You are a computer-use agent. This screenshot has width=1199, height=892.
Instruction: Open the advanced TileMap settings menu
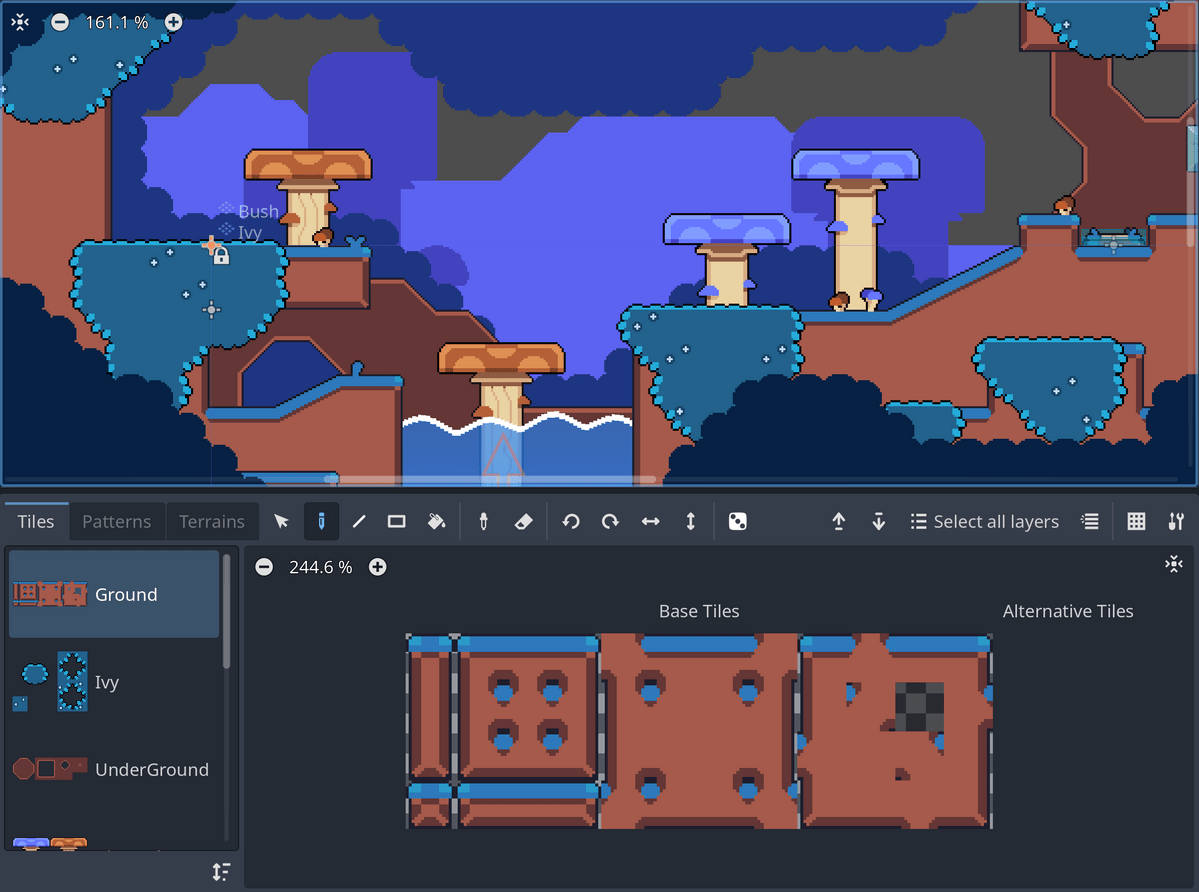click(x=1175, y=521)
